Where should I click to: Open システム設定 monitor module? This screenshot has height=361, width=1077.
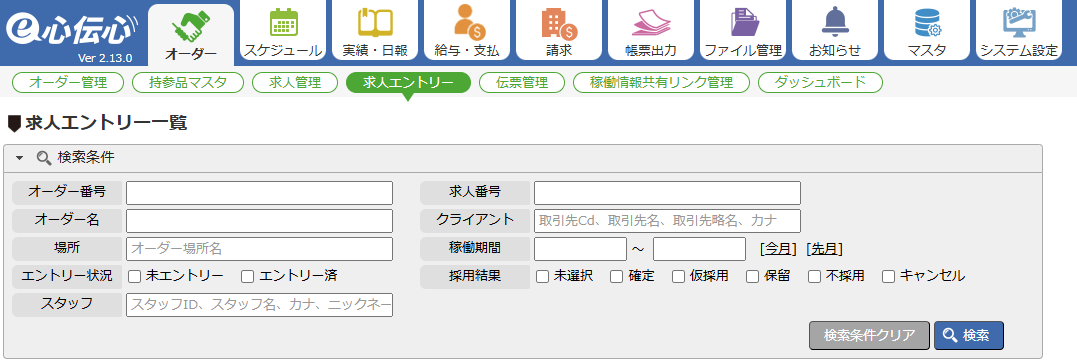point(1019,30)
